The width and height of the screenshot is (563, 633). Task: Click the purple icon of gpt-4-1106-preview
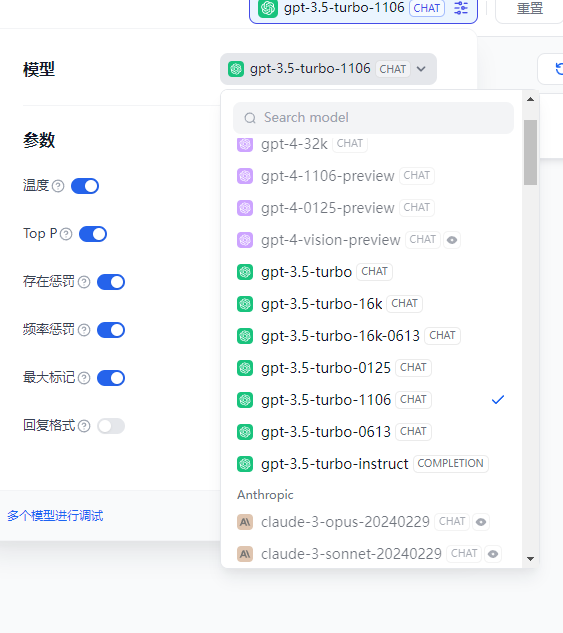(x=245, y=176)
